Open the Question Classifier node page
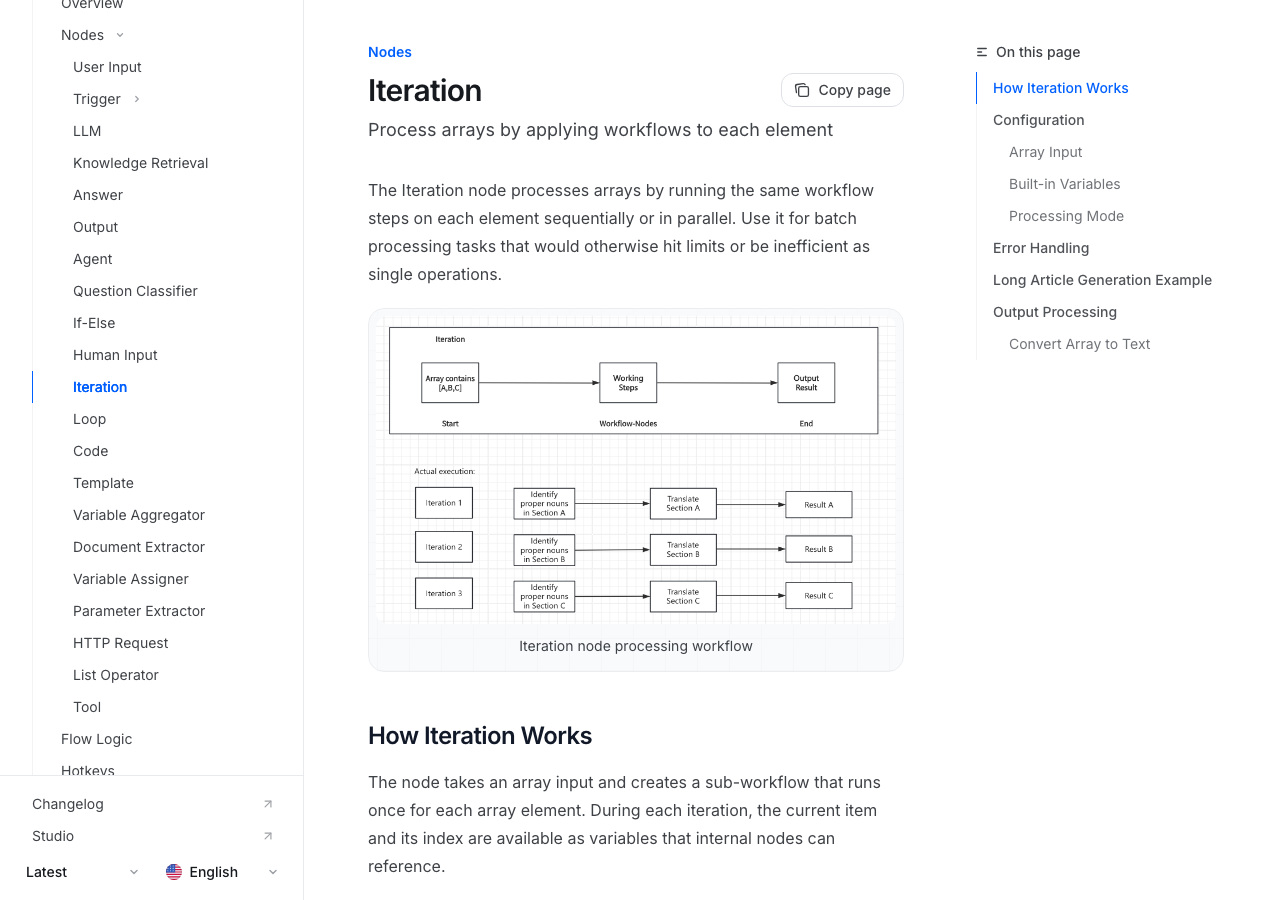1280x900 pixels. click(x=135, y=291)
